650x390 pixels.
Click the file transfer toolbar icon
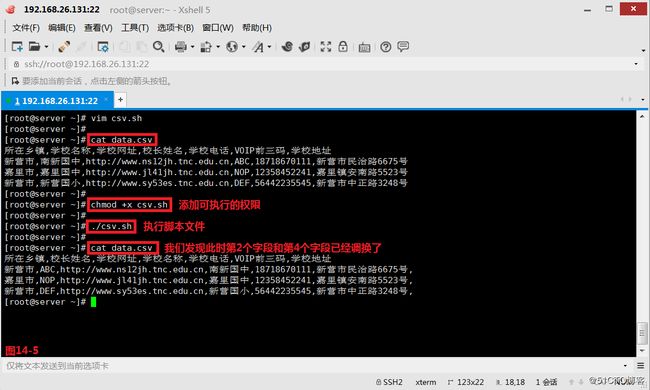pyautogui.click(x=206, y=47)
